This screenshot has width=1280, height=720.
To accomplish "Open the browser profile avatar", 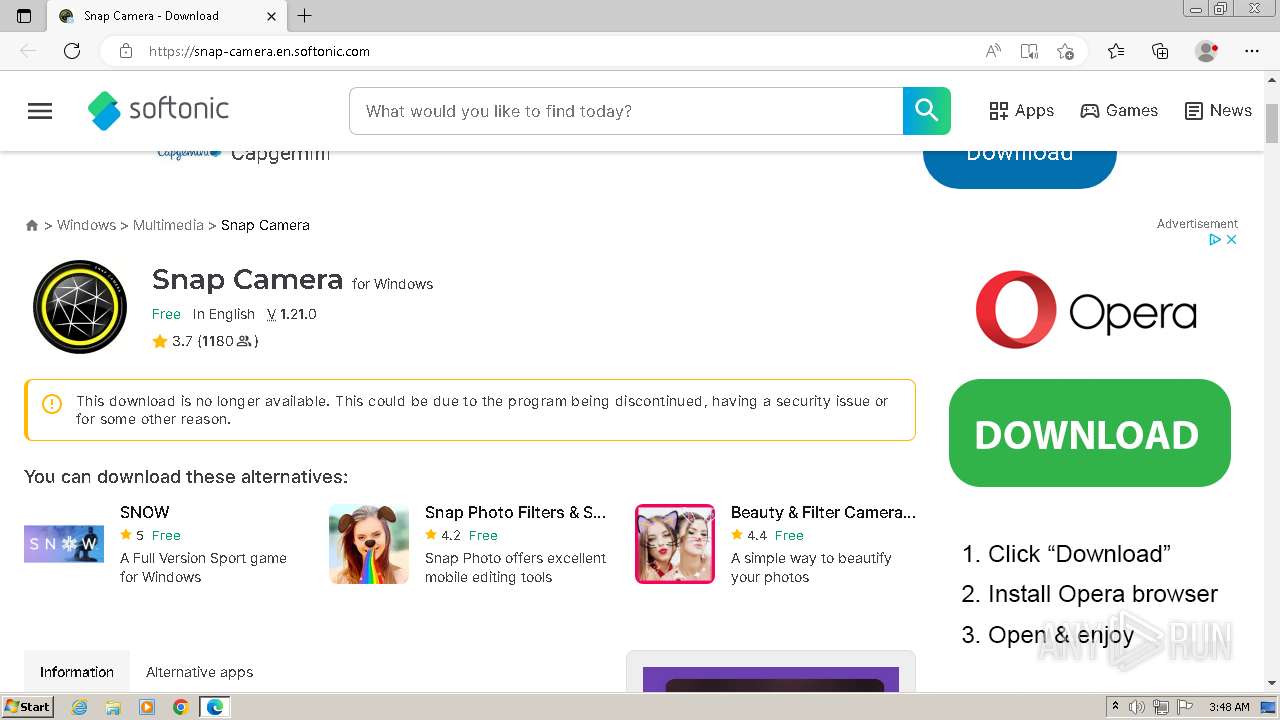I will 1206,51.
